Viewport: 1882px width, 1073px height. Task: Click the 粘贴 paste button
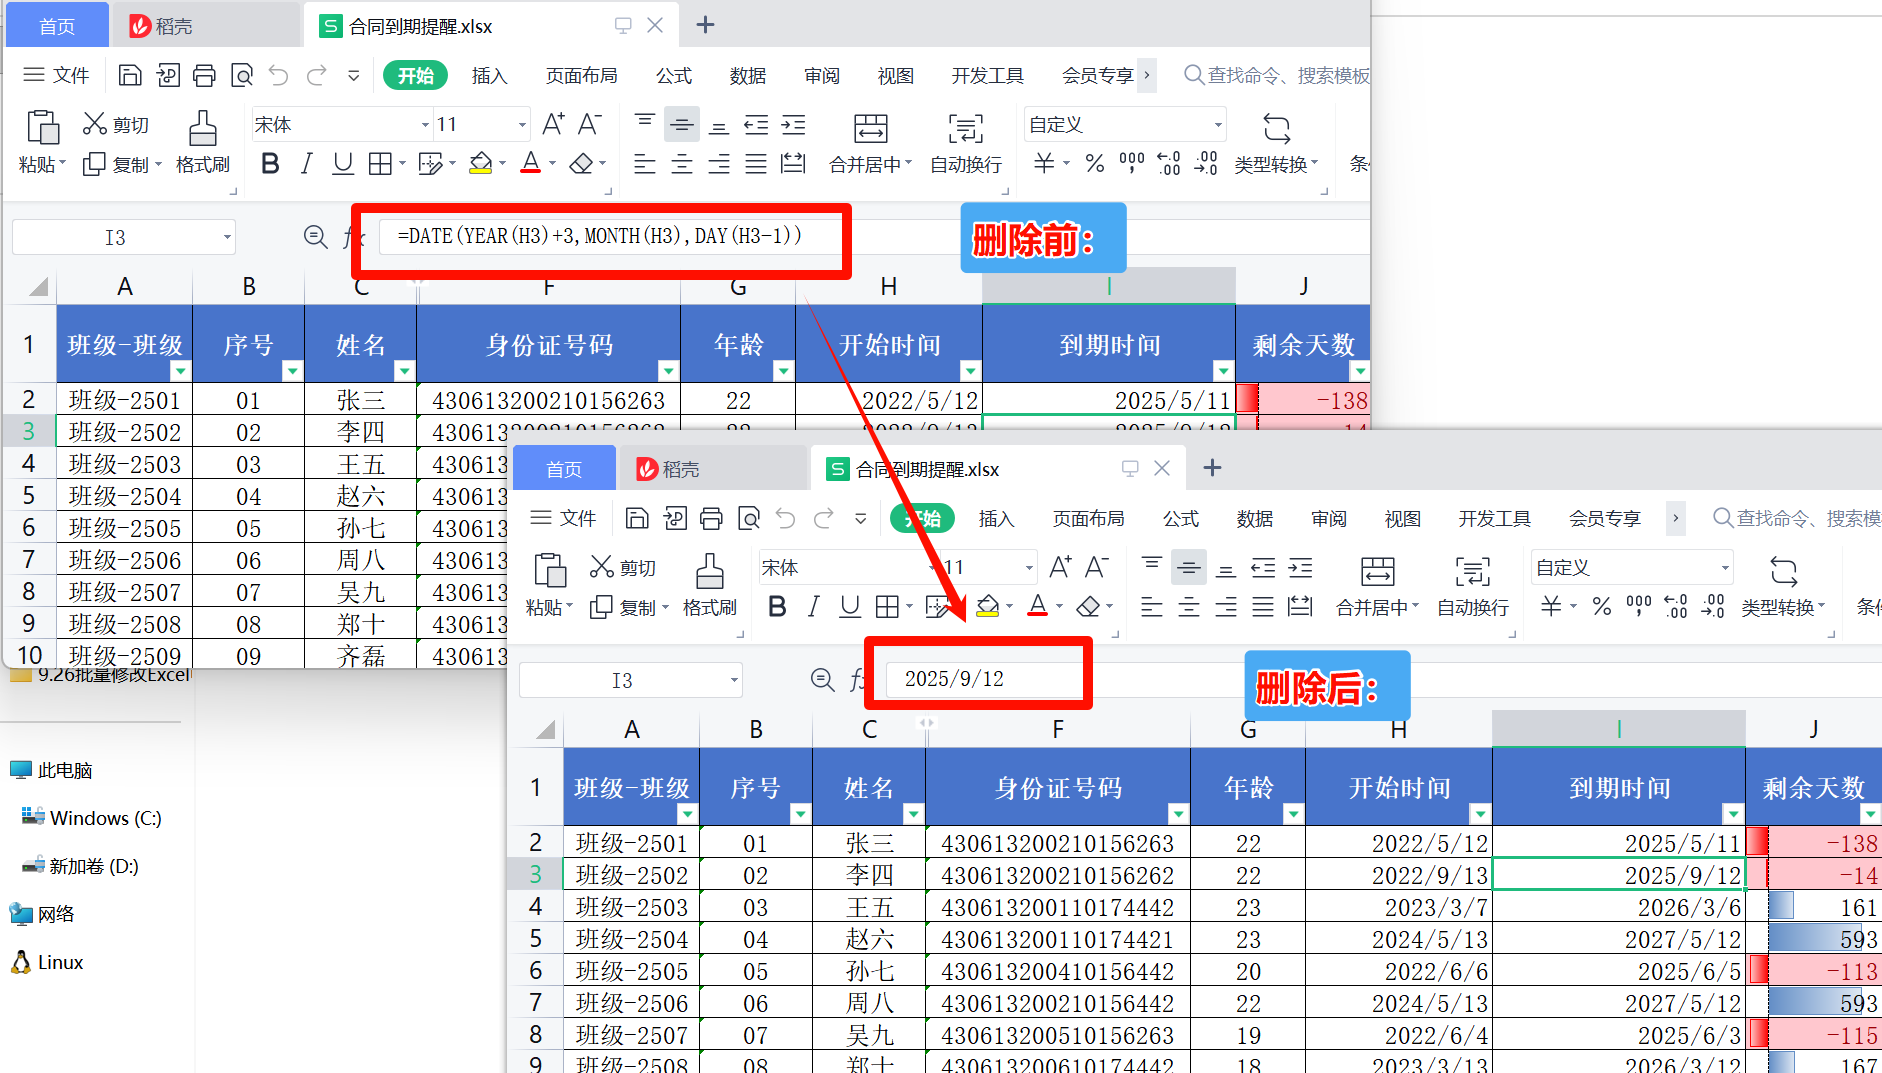pyautogui.click(x=41, y=140)
